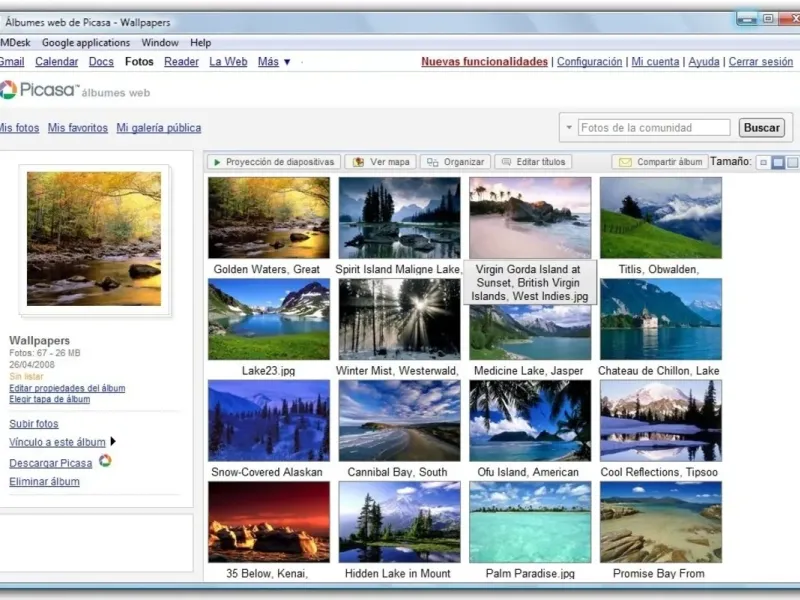Open the Window menu
The image size is (800, 600).
pyautogui.click(x=160, y=43)
